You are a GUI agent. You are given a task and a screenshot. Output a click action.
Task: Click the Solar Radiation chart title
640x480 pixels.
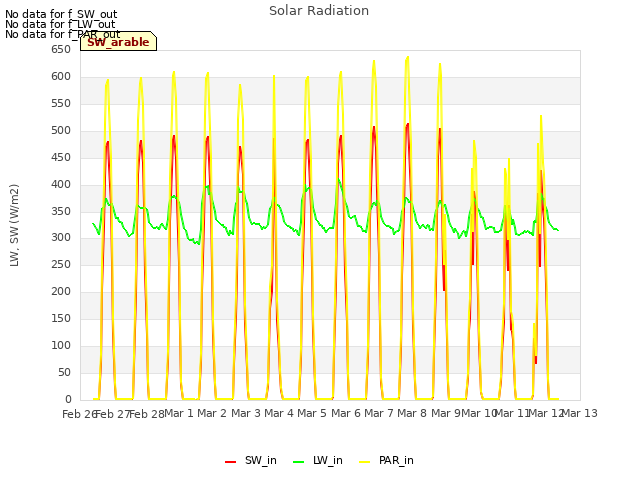pos(319,11)
